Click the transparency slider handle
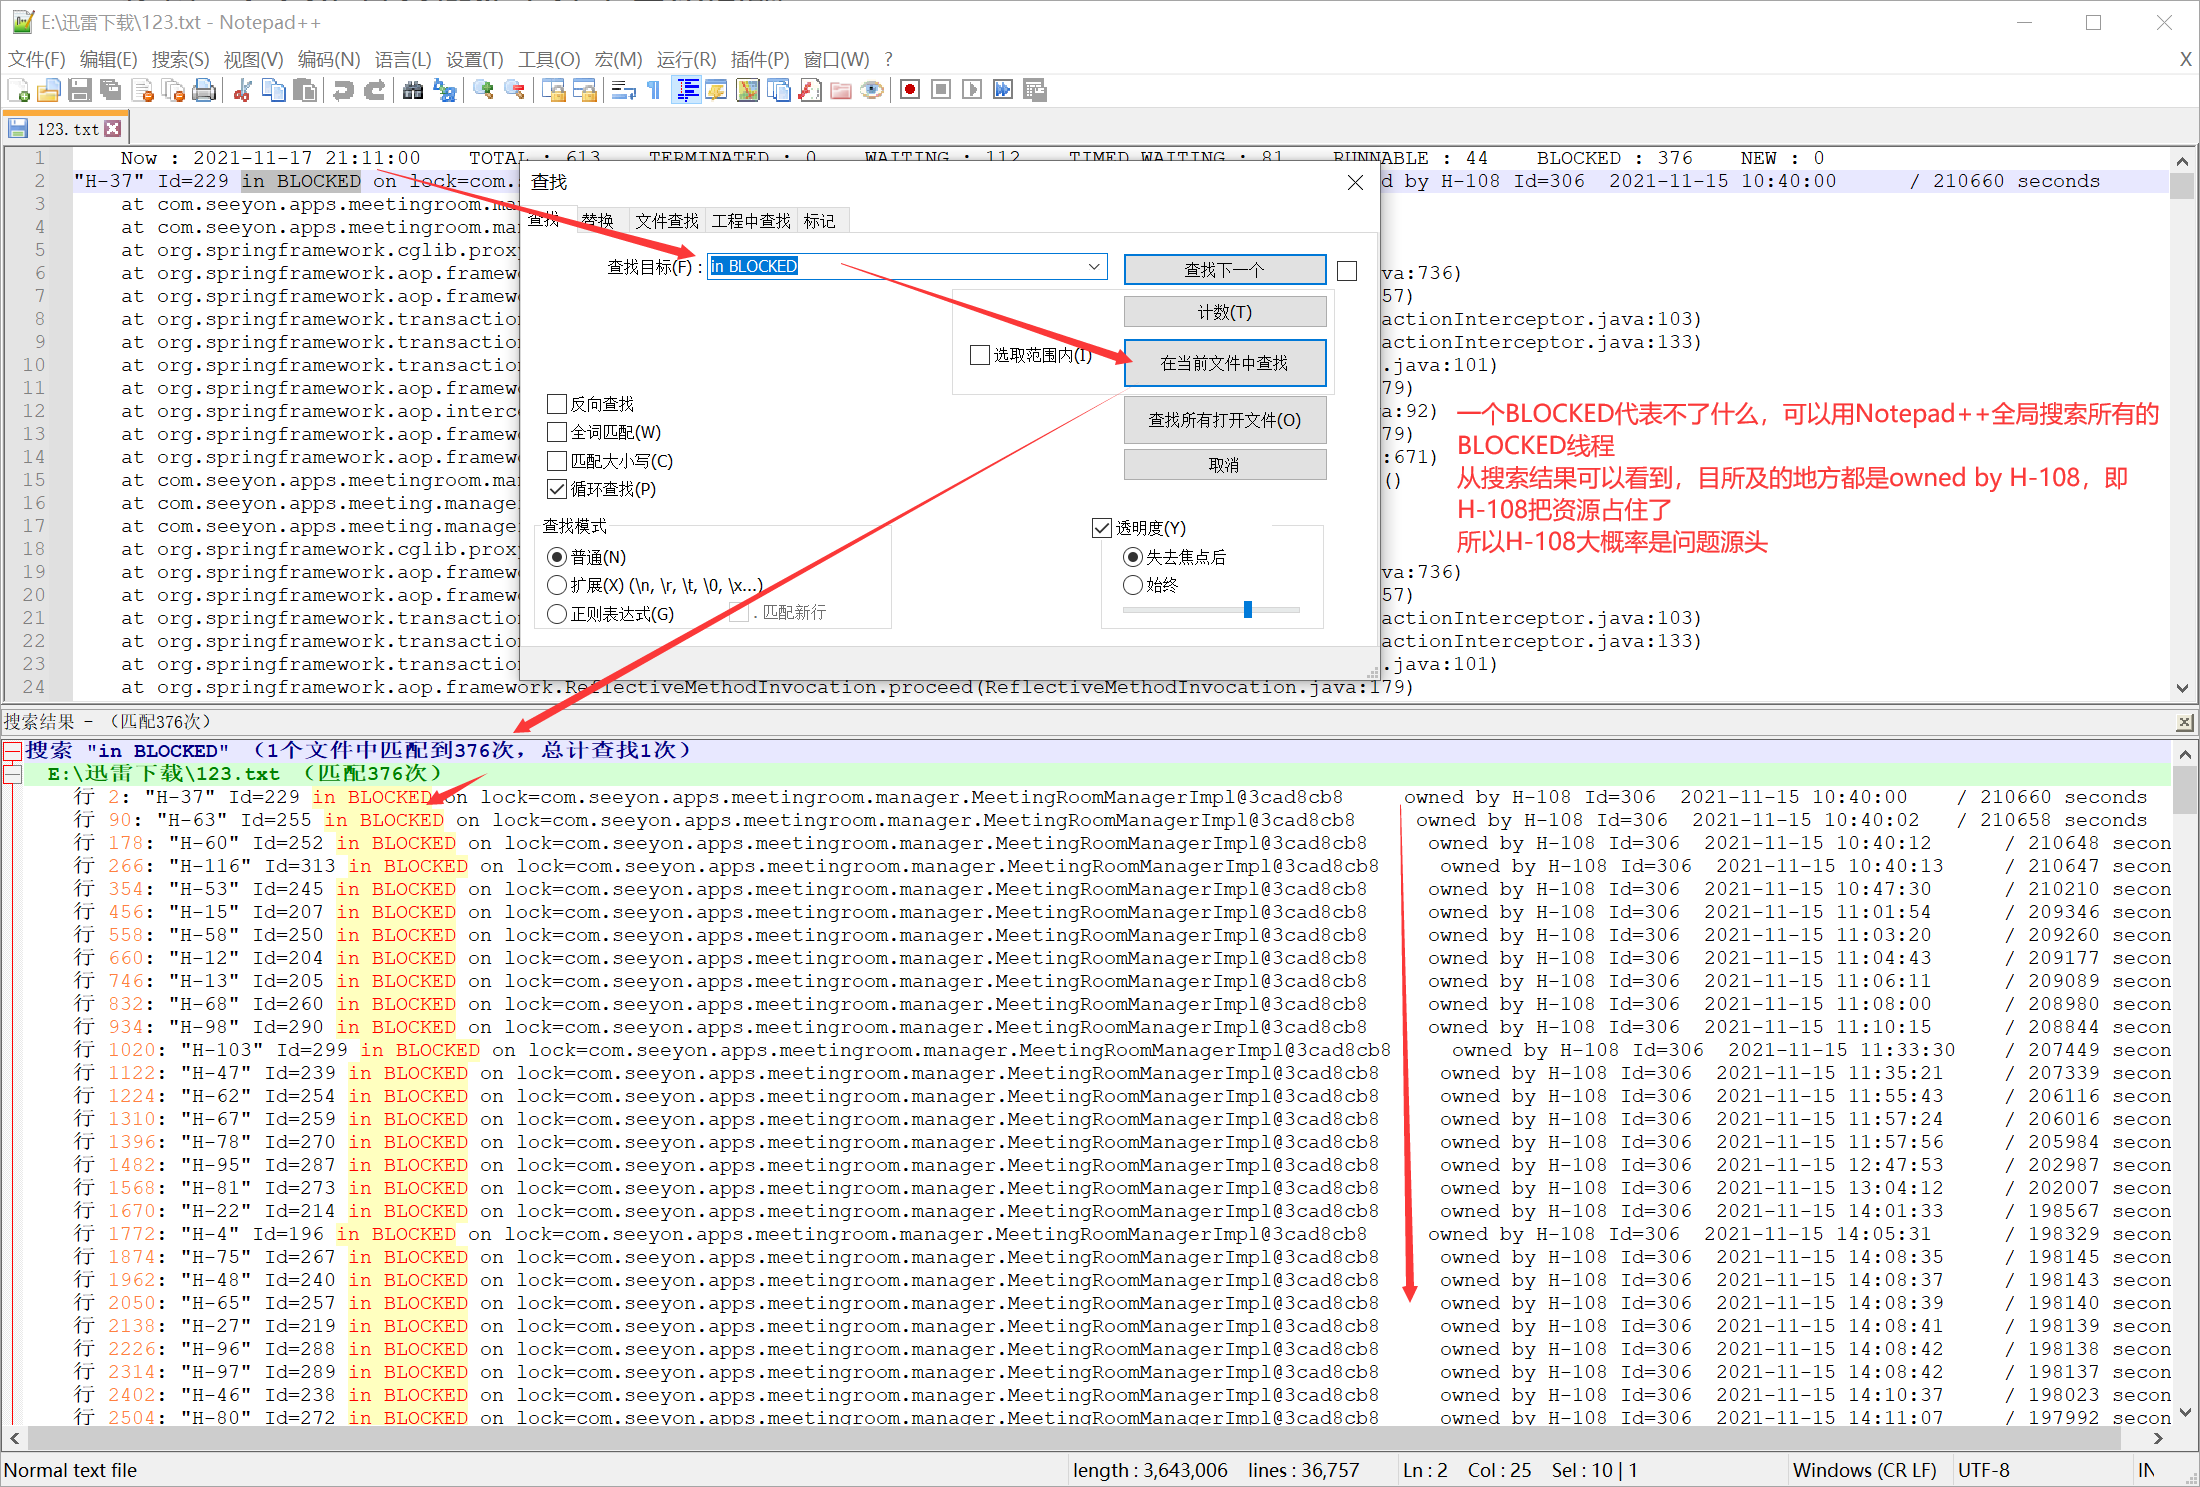2200x1487 pixels. (1247, 609)
